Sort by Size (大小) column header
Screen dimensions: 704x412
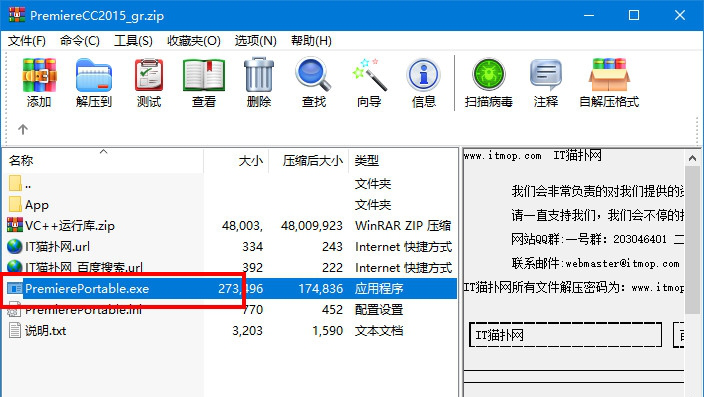click(x=236, y=161)
